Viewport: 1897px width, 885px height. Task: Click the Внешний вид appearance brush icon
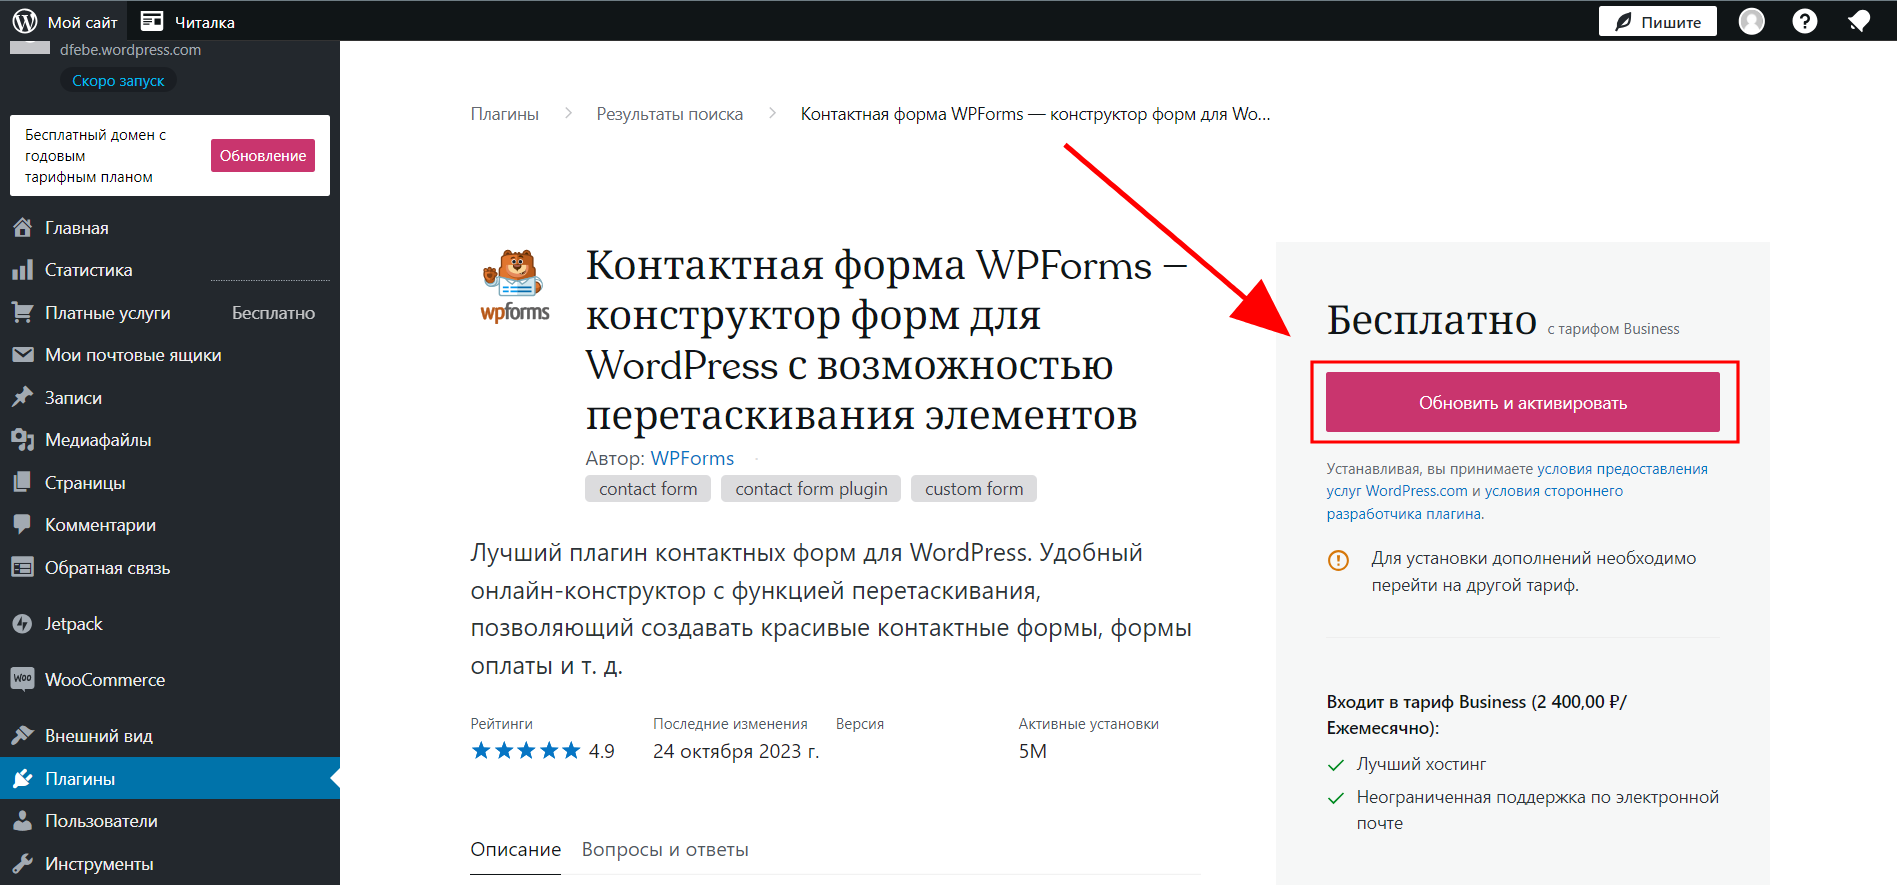tap(22, 736)
